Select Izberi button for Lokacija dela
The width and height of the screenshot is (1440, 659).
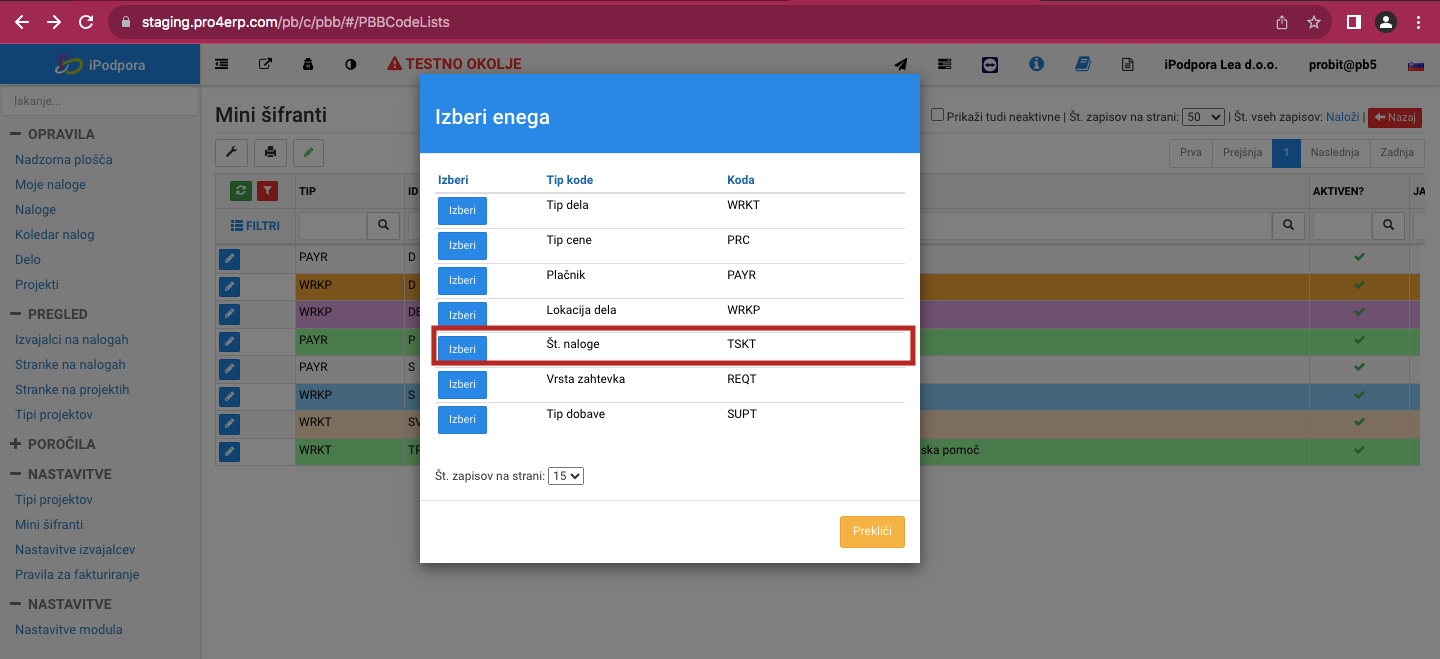click(x=462, y=315)
